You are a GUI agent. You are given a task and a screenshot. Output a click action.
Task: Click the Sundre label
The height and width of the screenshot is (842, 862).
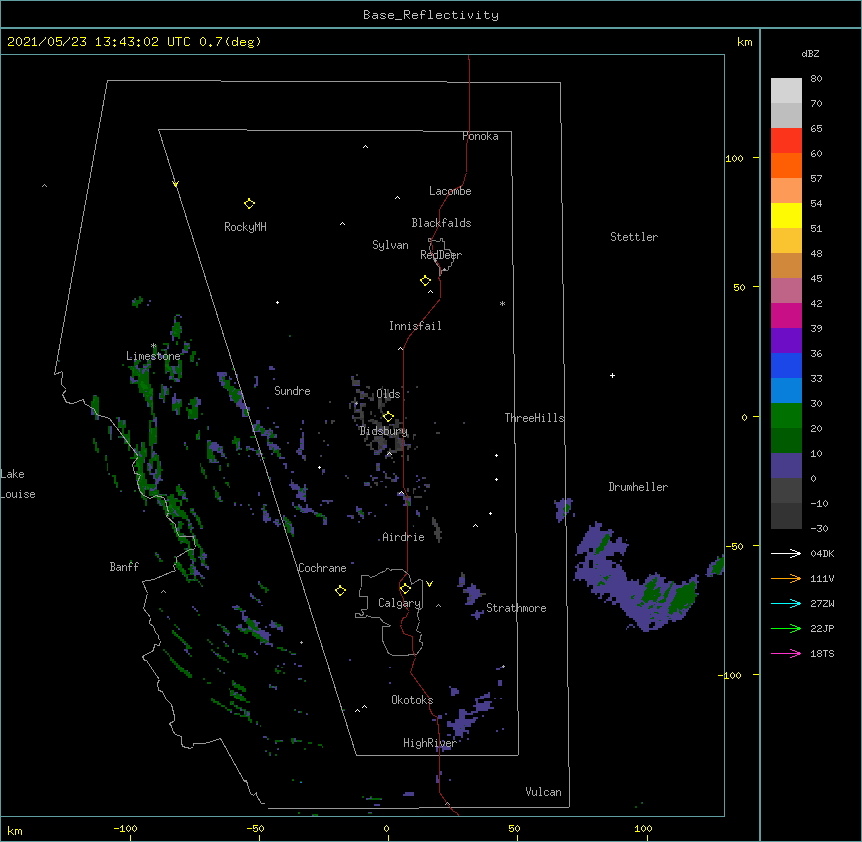click(292, 391)
